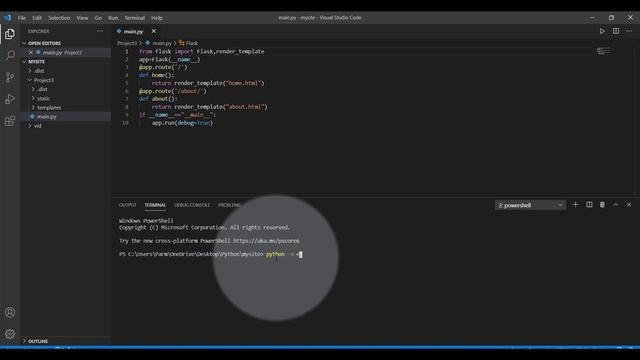Open the Run menu
This screenshot has height=360, width=640.
coord(113,18)
